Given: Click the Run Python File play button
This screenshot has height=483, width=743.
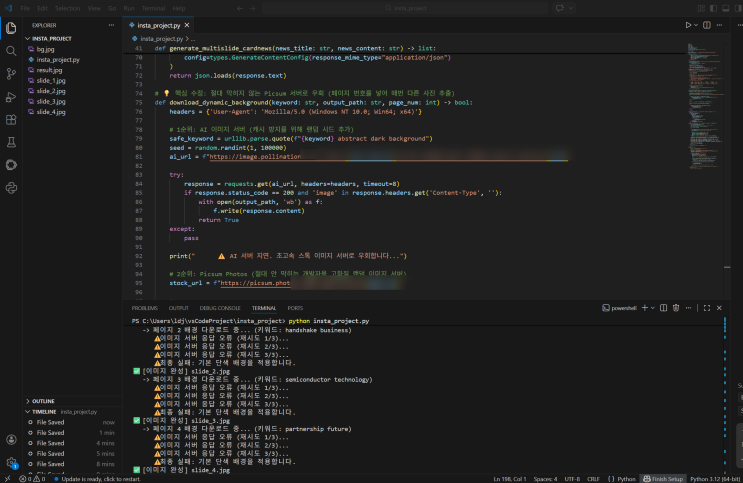Looking at the screenshot, I should [688, 25].
